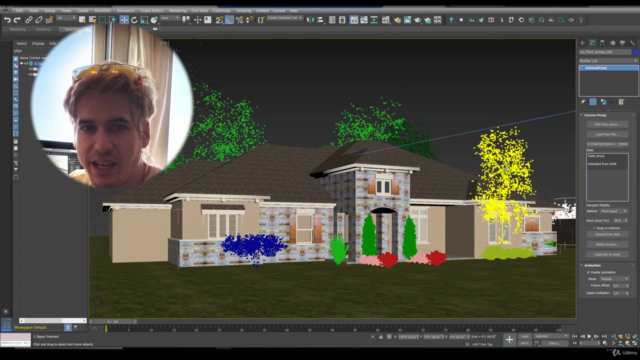
Task: Open the Toggle Ribbon icon
Action: coord(354,20)
